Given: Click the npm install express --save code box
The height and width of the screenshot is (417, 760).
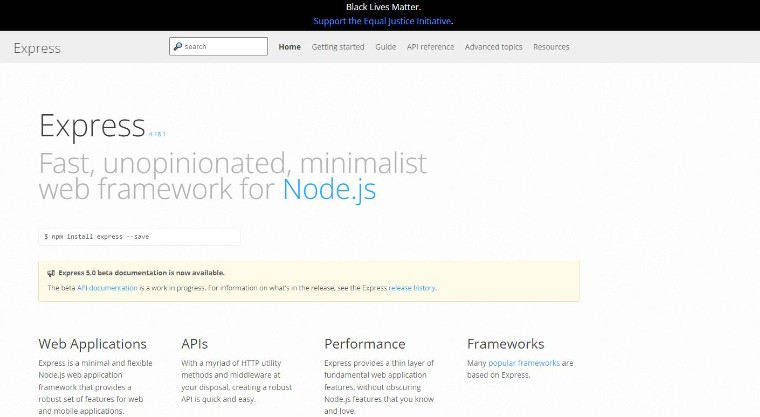Looking at the screenshot, I should pos(140,237).
